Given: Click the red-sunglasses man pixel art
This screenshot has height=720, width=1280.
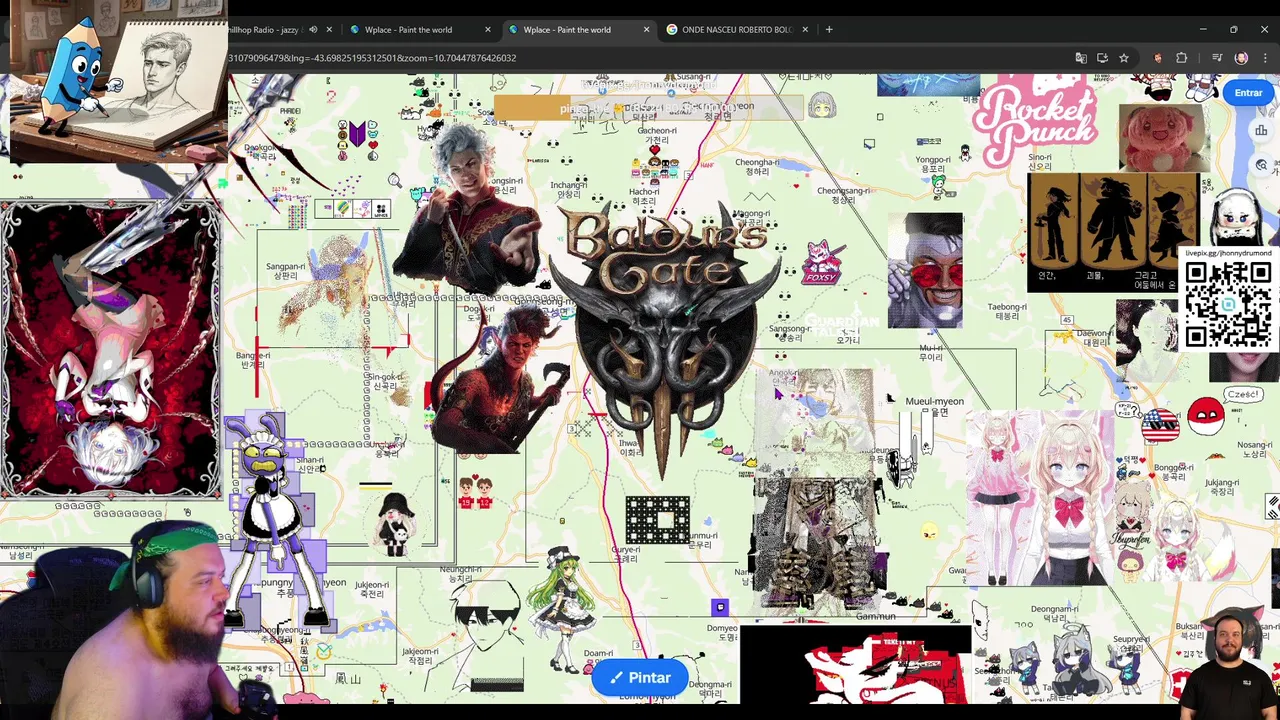Looking at the screenshot, I should pos(925,271).
